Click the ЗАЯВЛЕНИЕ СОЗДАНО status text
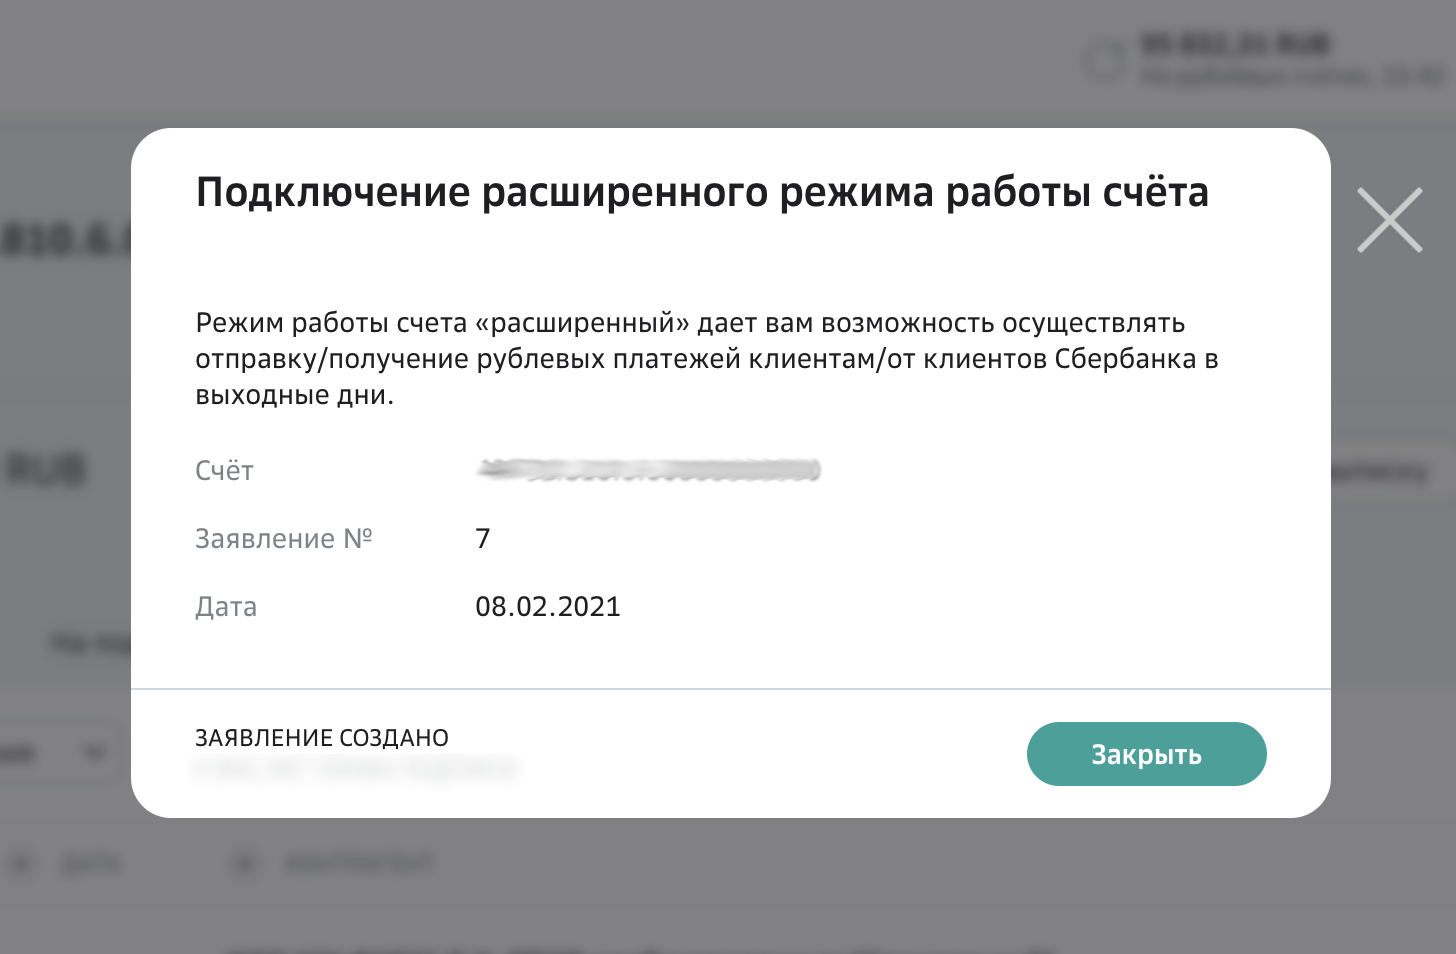 click(x=322, y=738)
